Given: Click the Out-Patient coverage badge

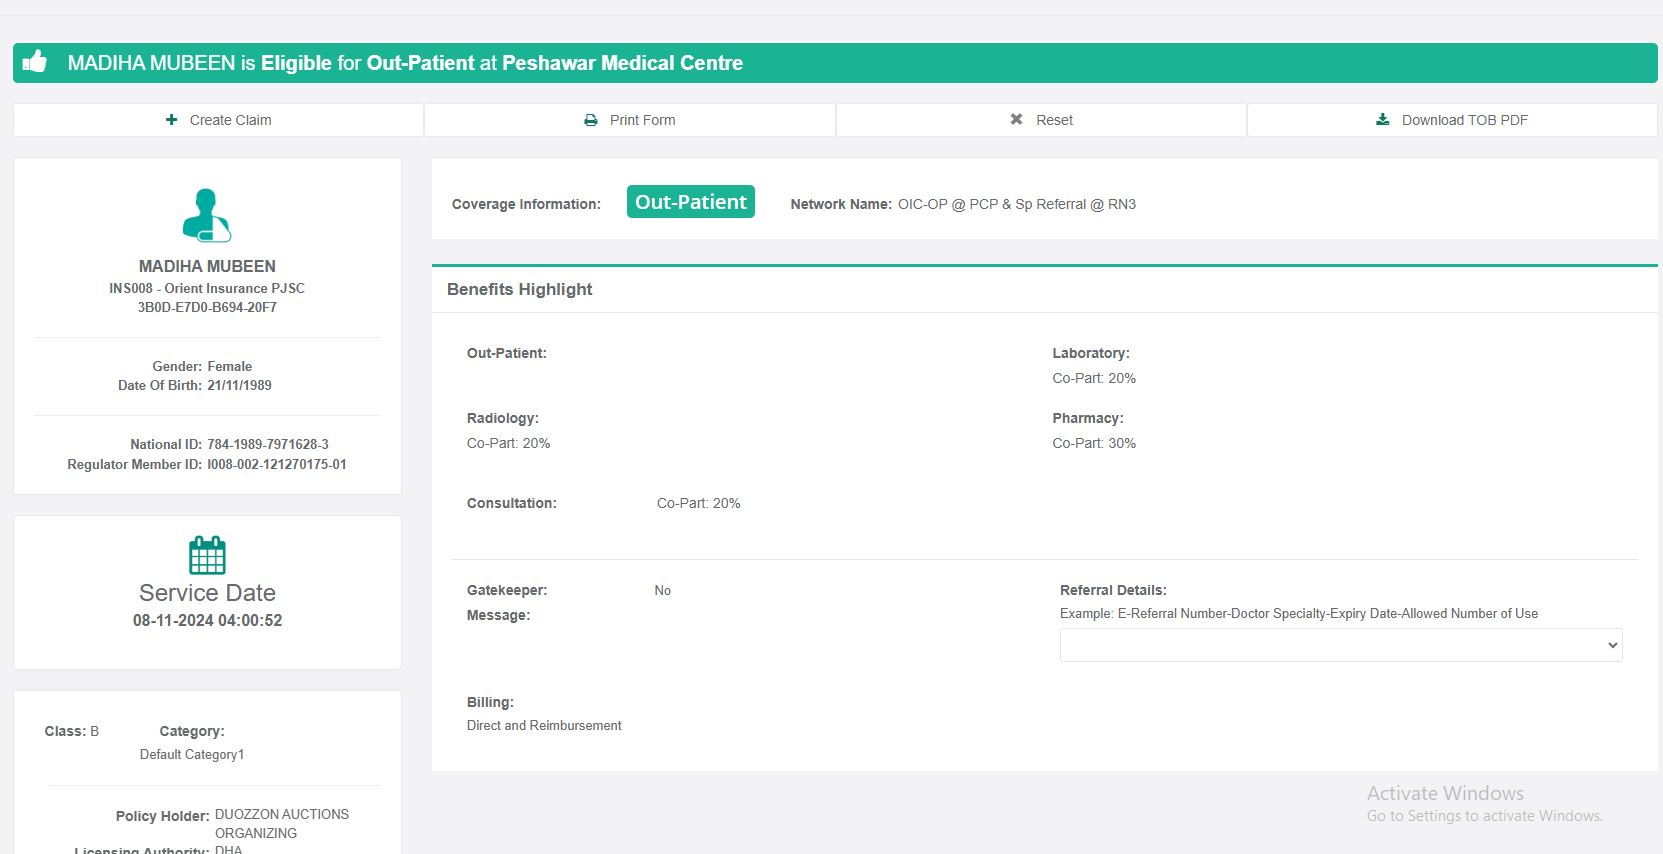Looking at the screenshot, I should point(690,202).
